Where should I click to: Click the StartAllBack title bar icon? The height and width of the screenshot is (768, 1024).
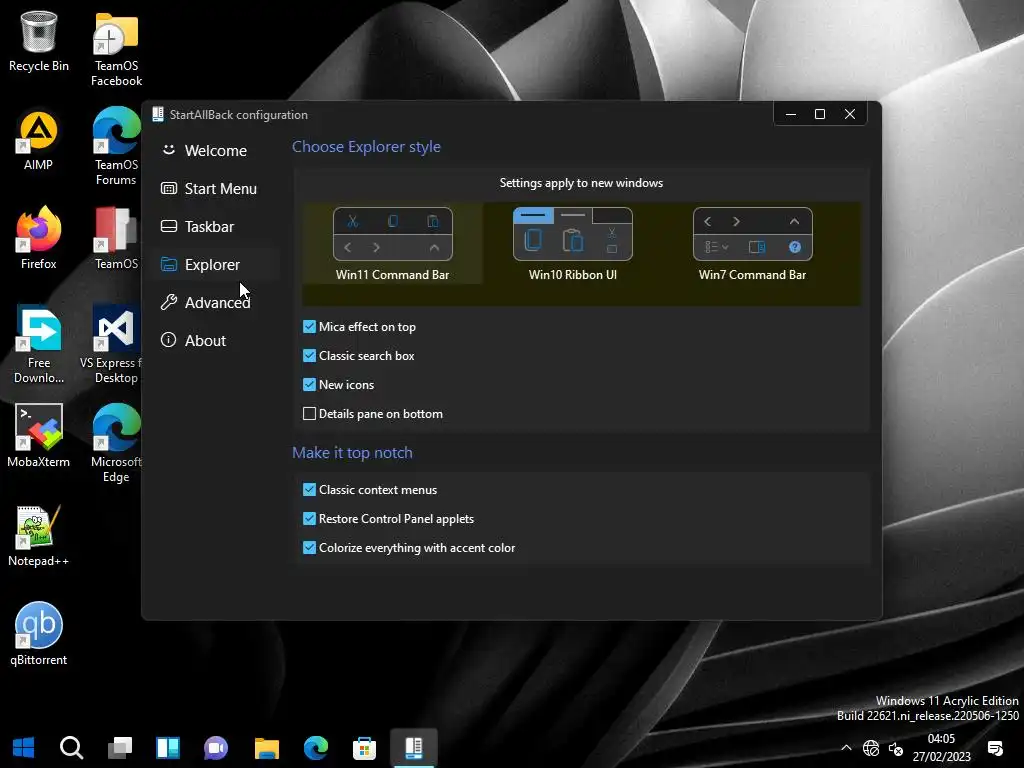tap(158, 114)
